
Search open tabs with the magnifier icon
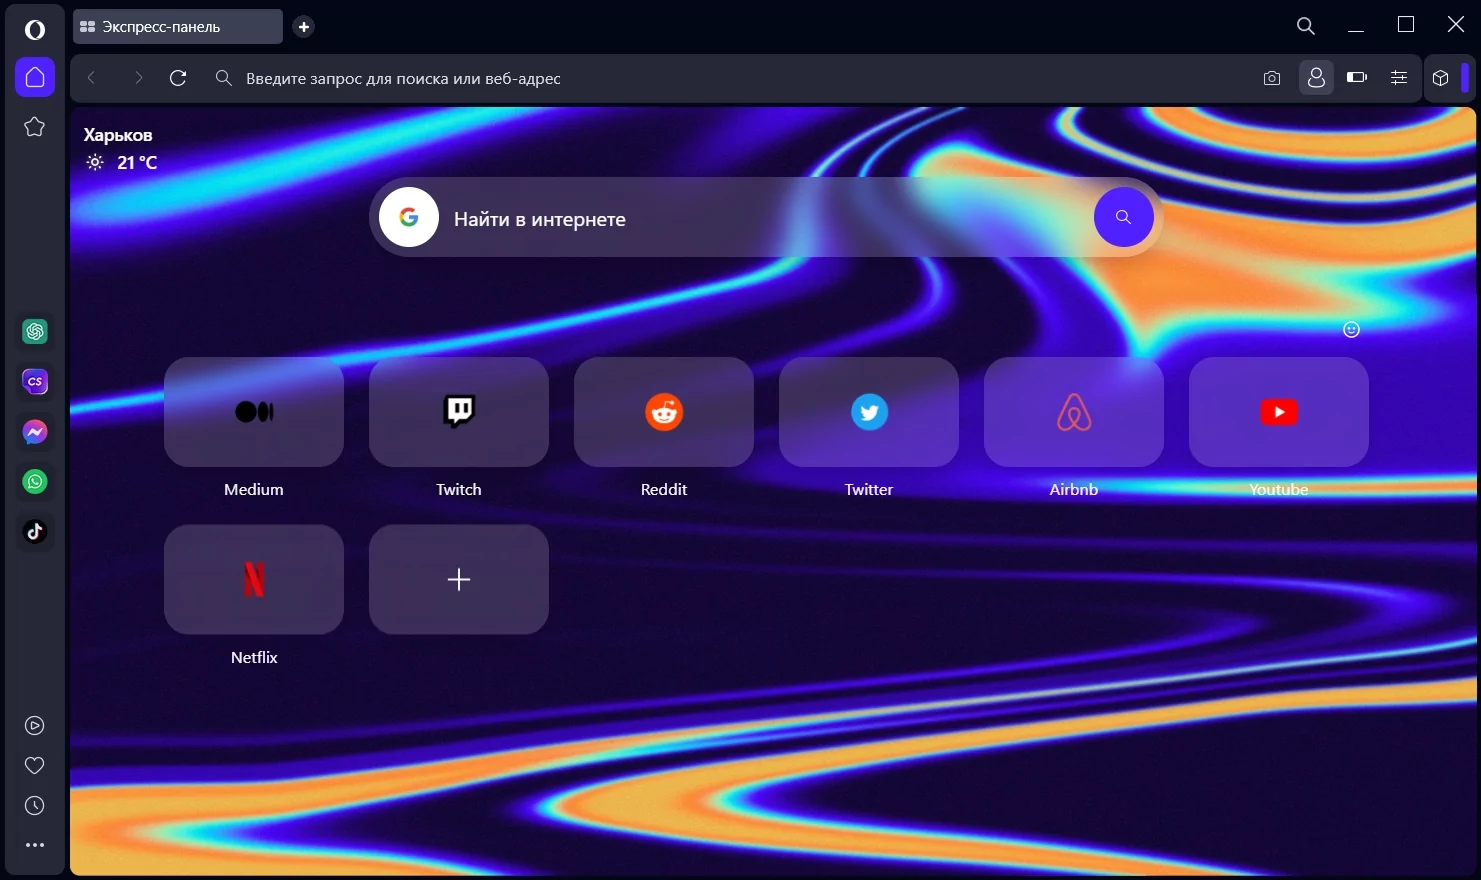click(x=1306, y=26)
